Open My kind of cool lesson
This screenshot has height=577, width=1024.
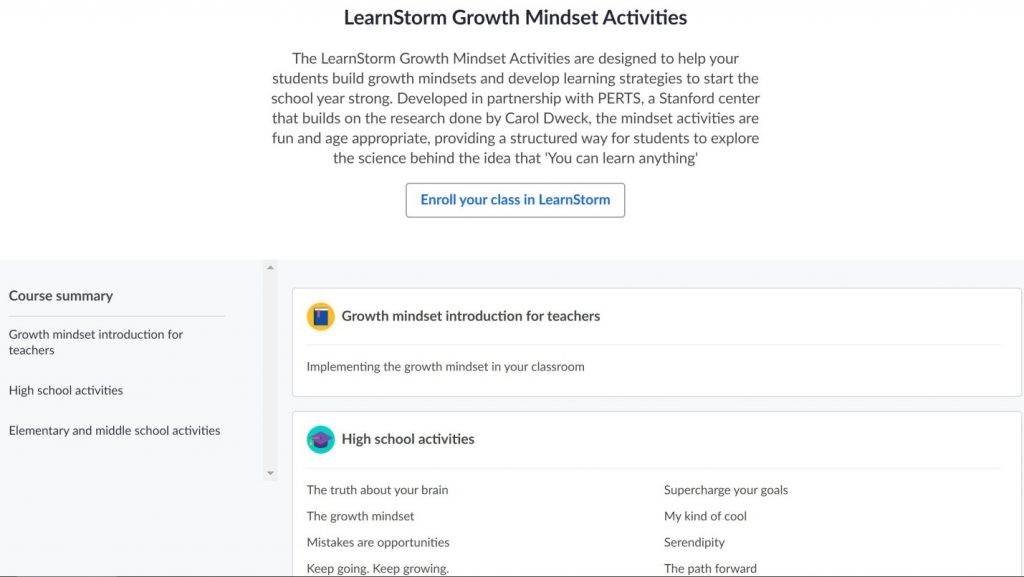pyautogui.click(x=705, y=516)
